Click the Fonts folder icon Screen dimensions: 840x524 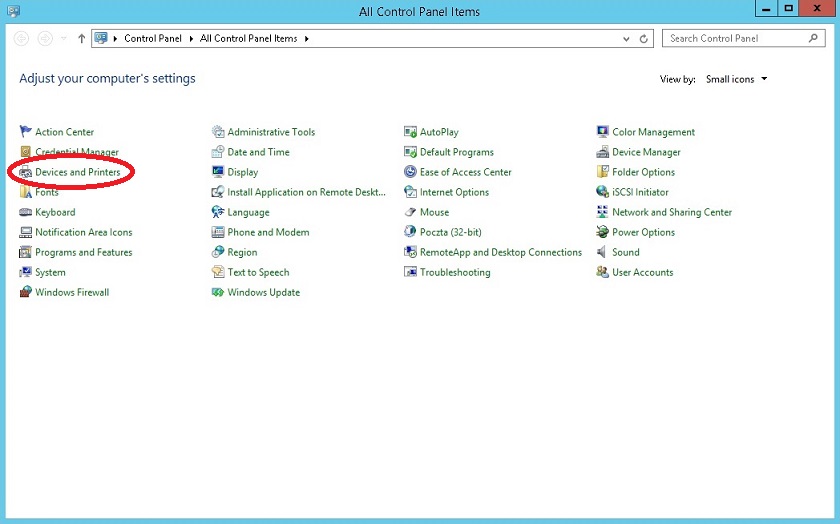pos(25,192)
